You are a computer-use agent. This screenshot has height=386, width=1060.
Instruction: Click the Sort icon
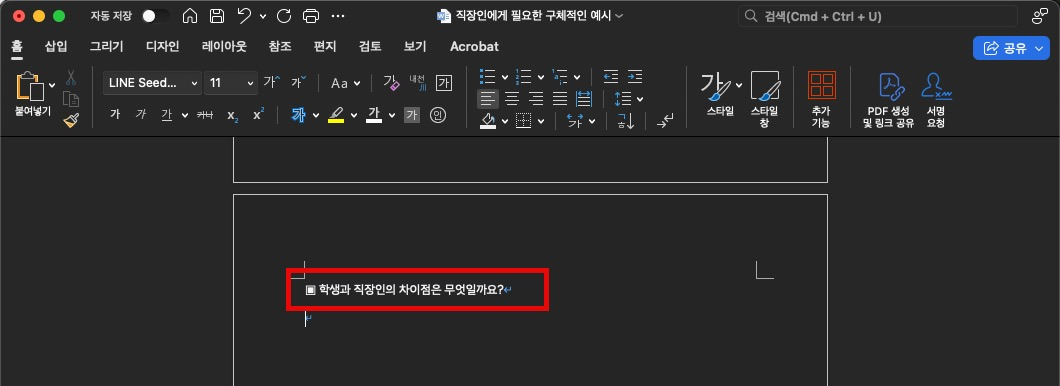tap(625, 121)
